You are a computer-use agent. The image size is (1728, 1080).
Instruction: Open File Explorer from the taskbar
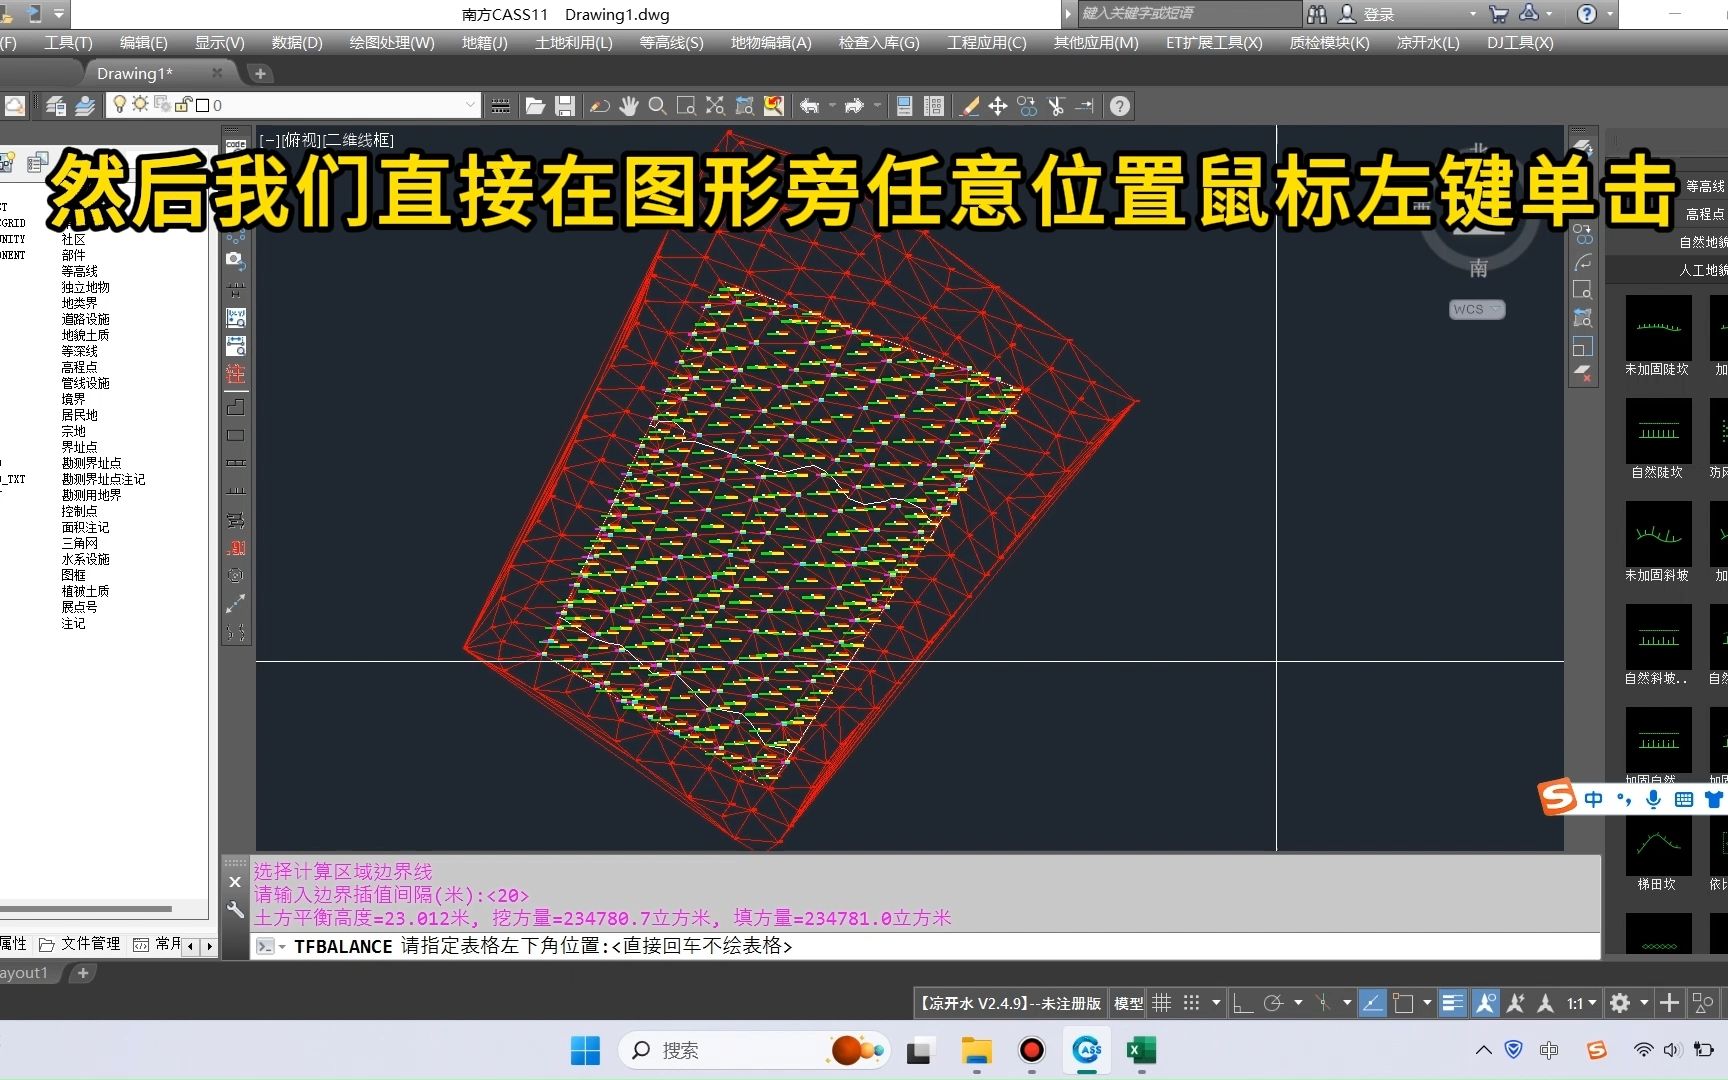click(976, 1050)
